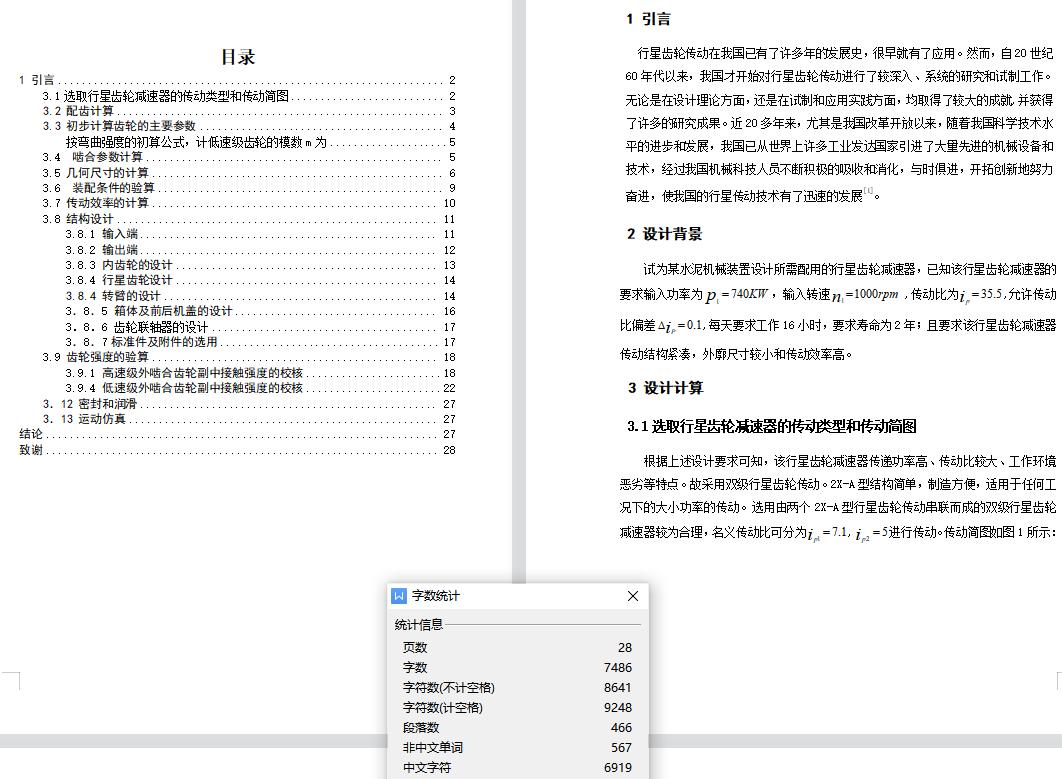Go to TOC entry 致谢
The height and width of the screenshot is (779, 1062).
point(31,450)
